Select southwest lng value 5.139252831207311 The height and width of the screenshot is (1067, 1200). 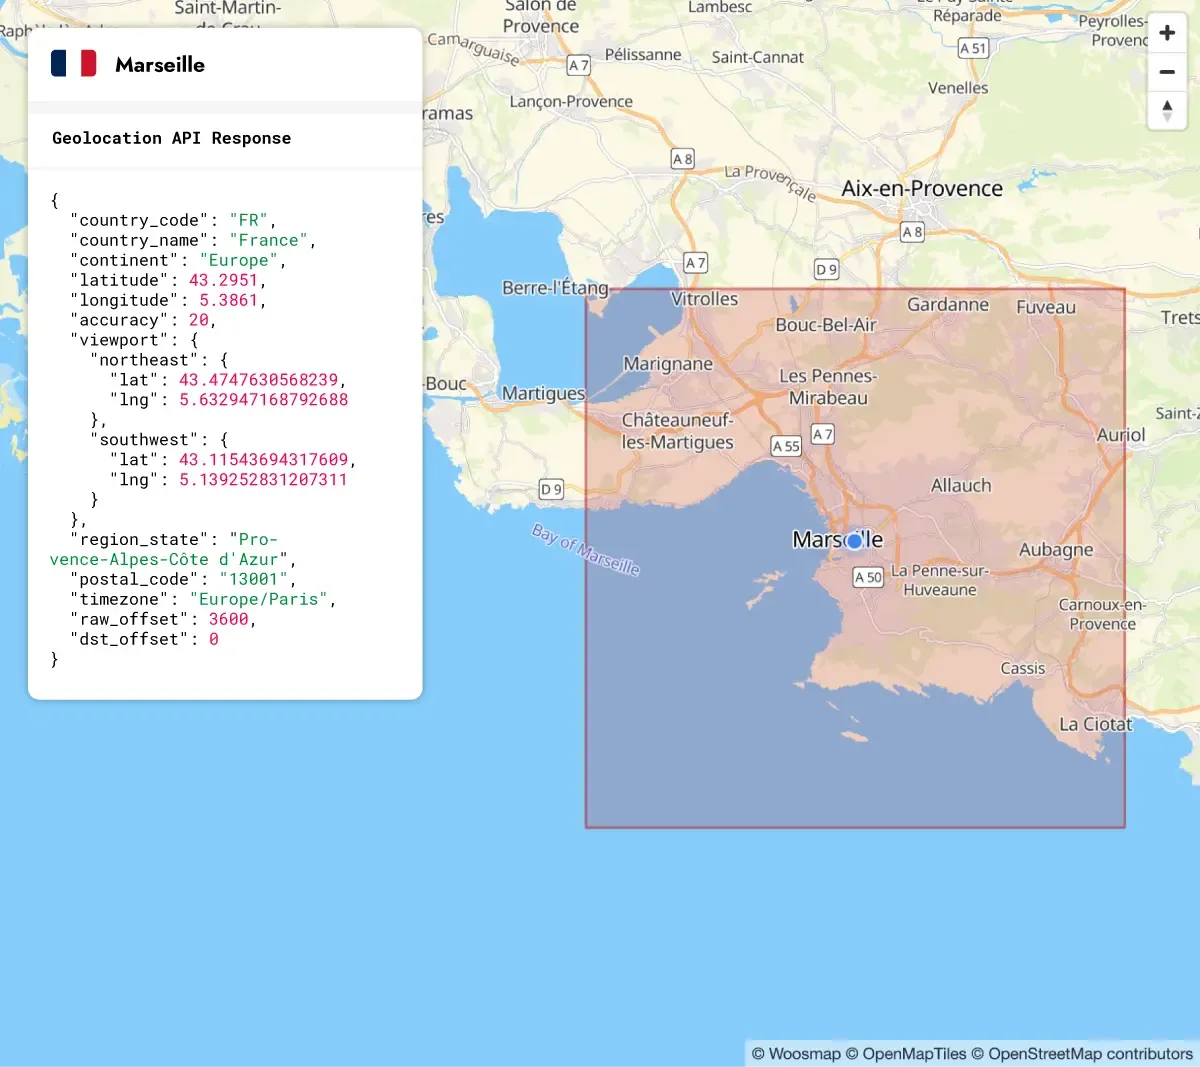[264, 480]
